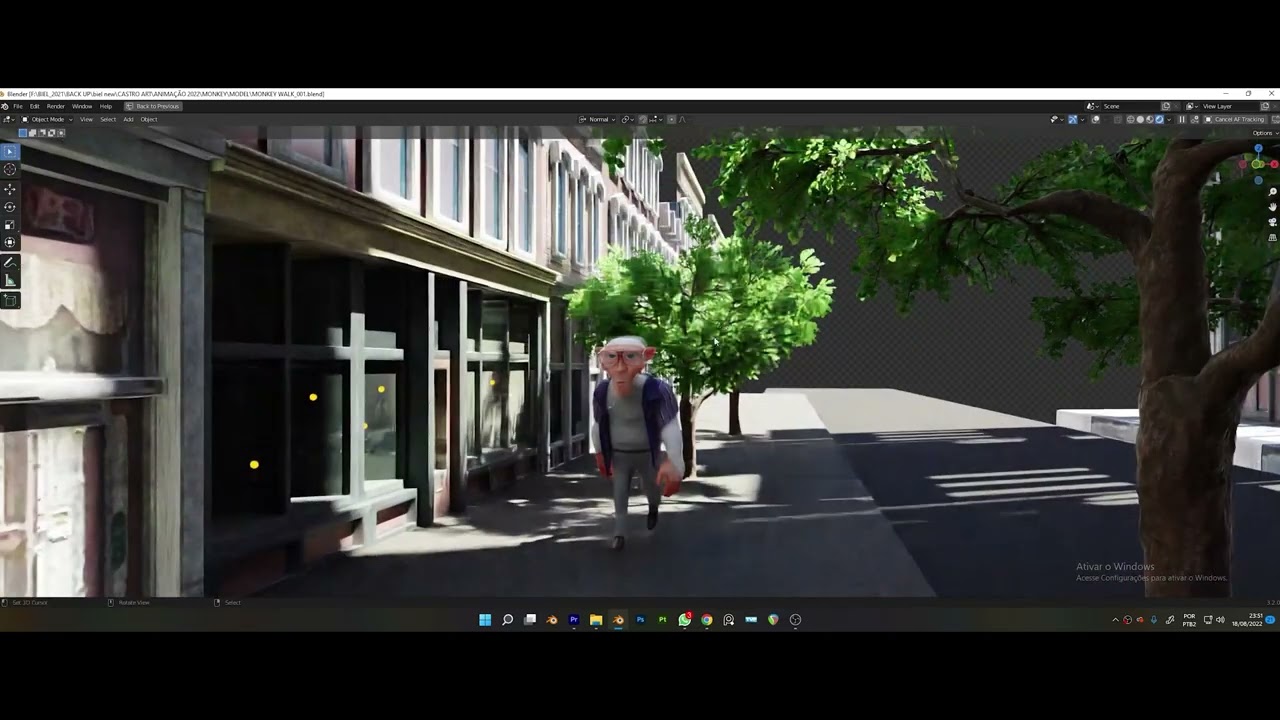The height and width of the screenshot is (720, 1280).
Task: Select the Add Cube tool
Action: 10,300
